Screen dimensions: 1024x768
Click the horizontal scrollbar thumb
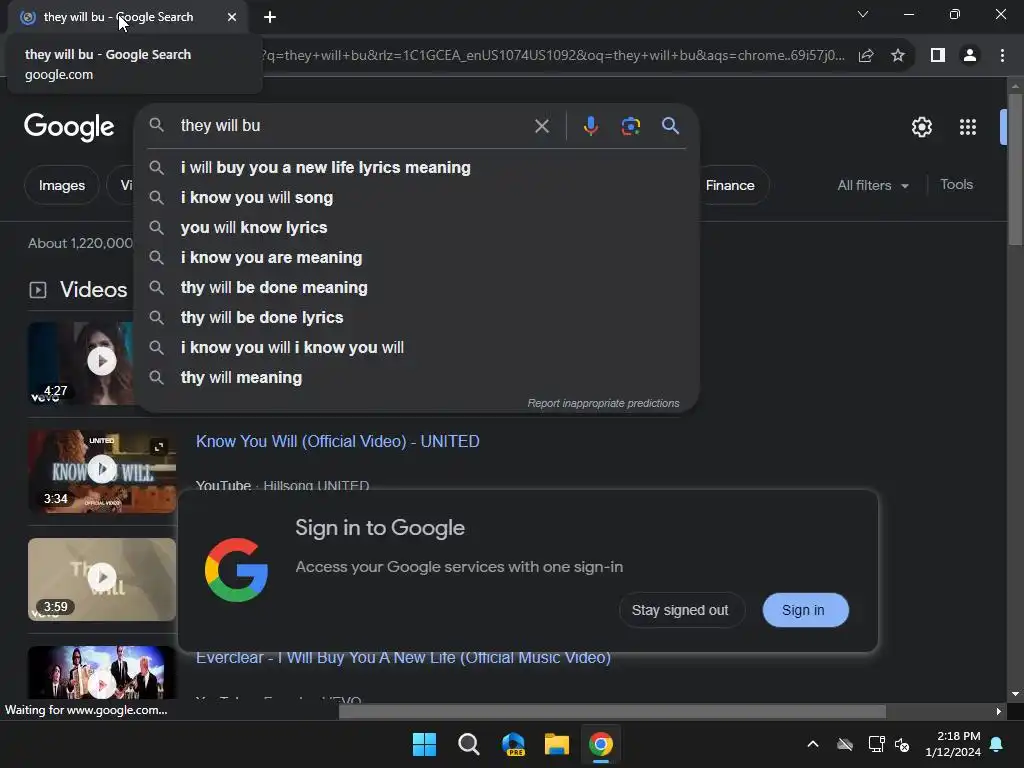pyautogui.click(x=612, y=711)
